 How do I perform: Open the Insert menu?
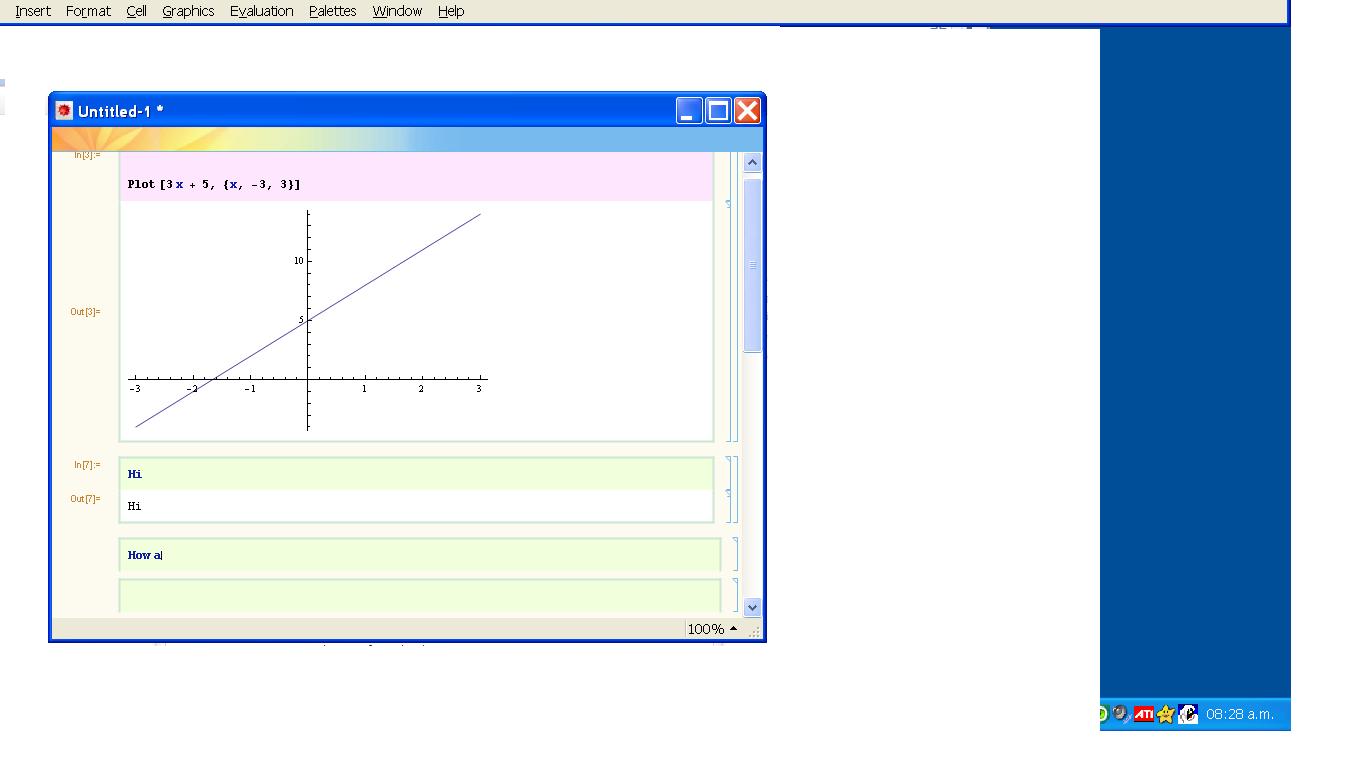click(x=32, y=11)
